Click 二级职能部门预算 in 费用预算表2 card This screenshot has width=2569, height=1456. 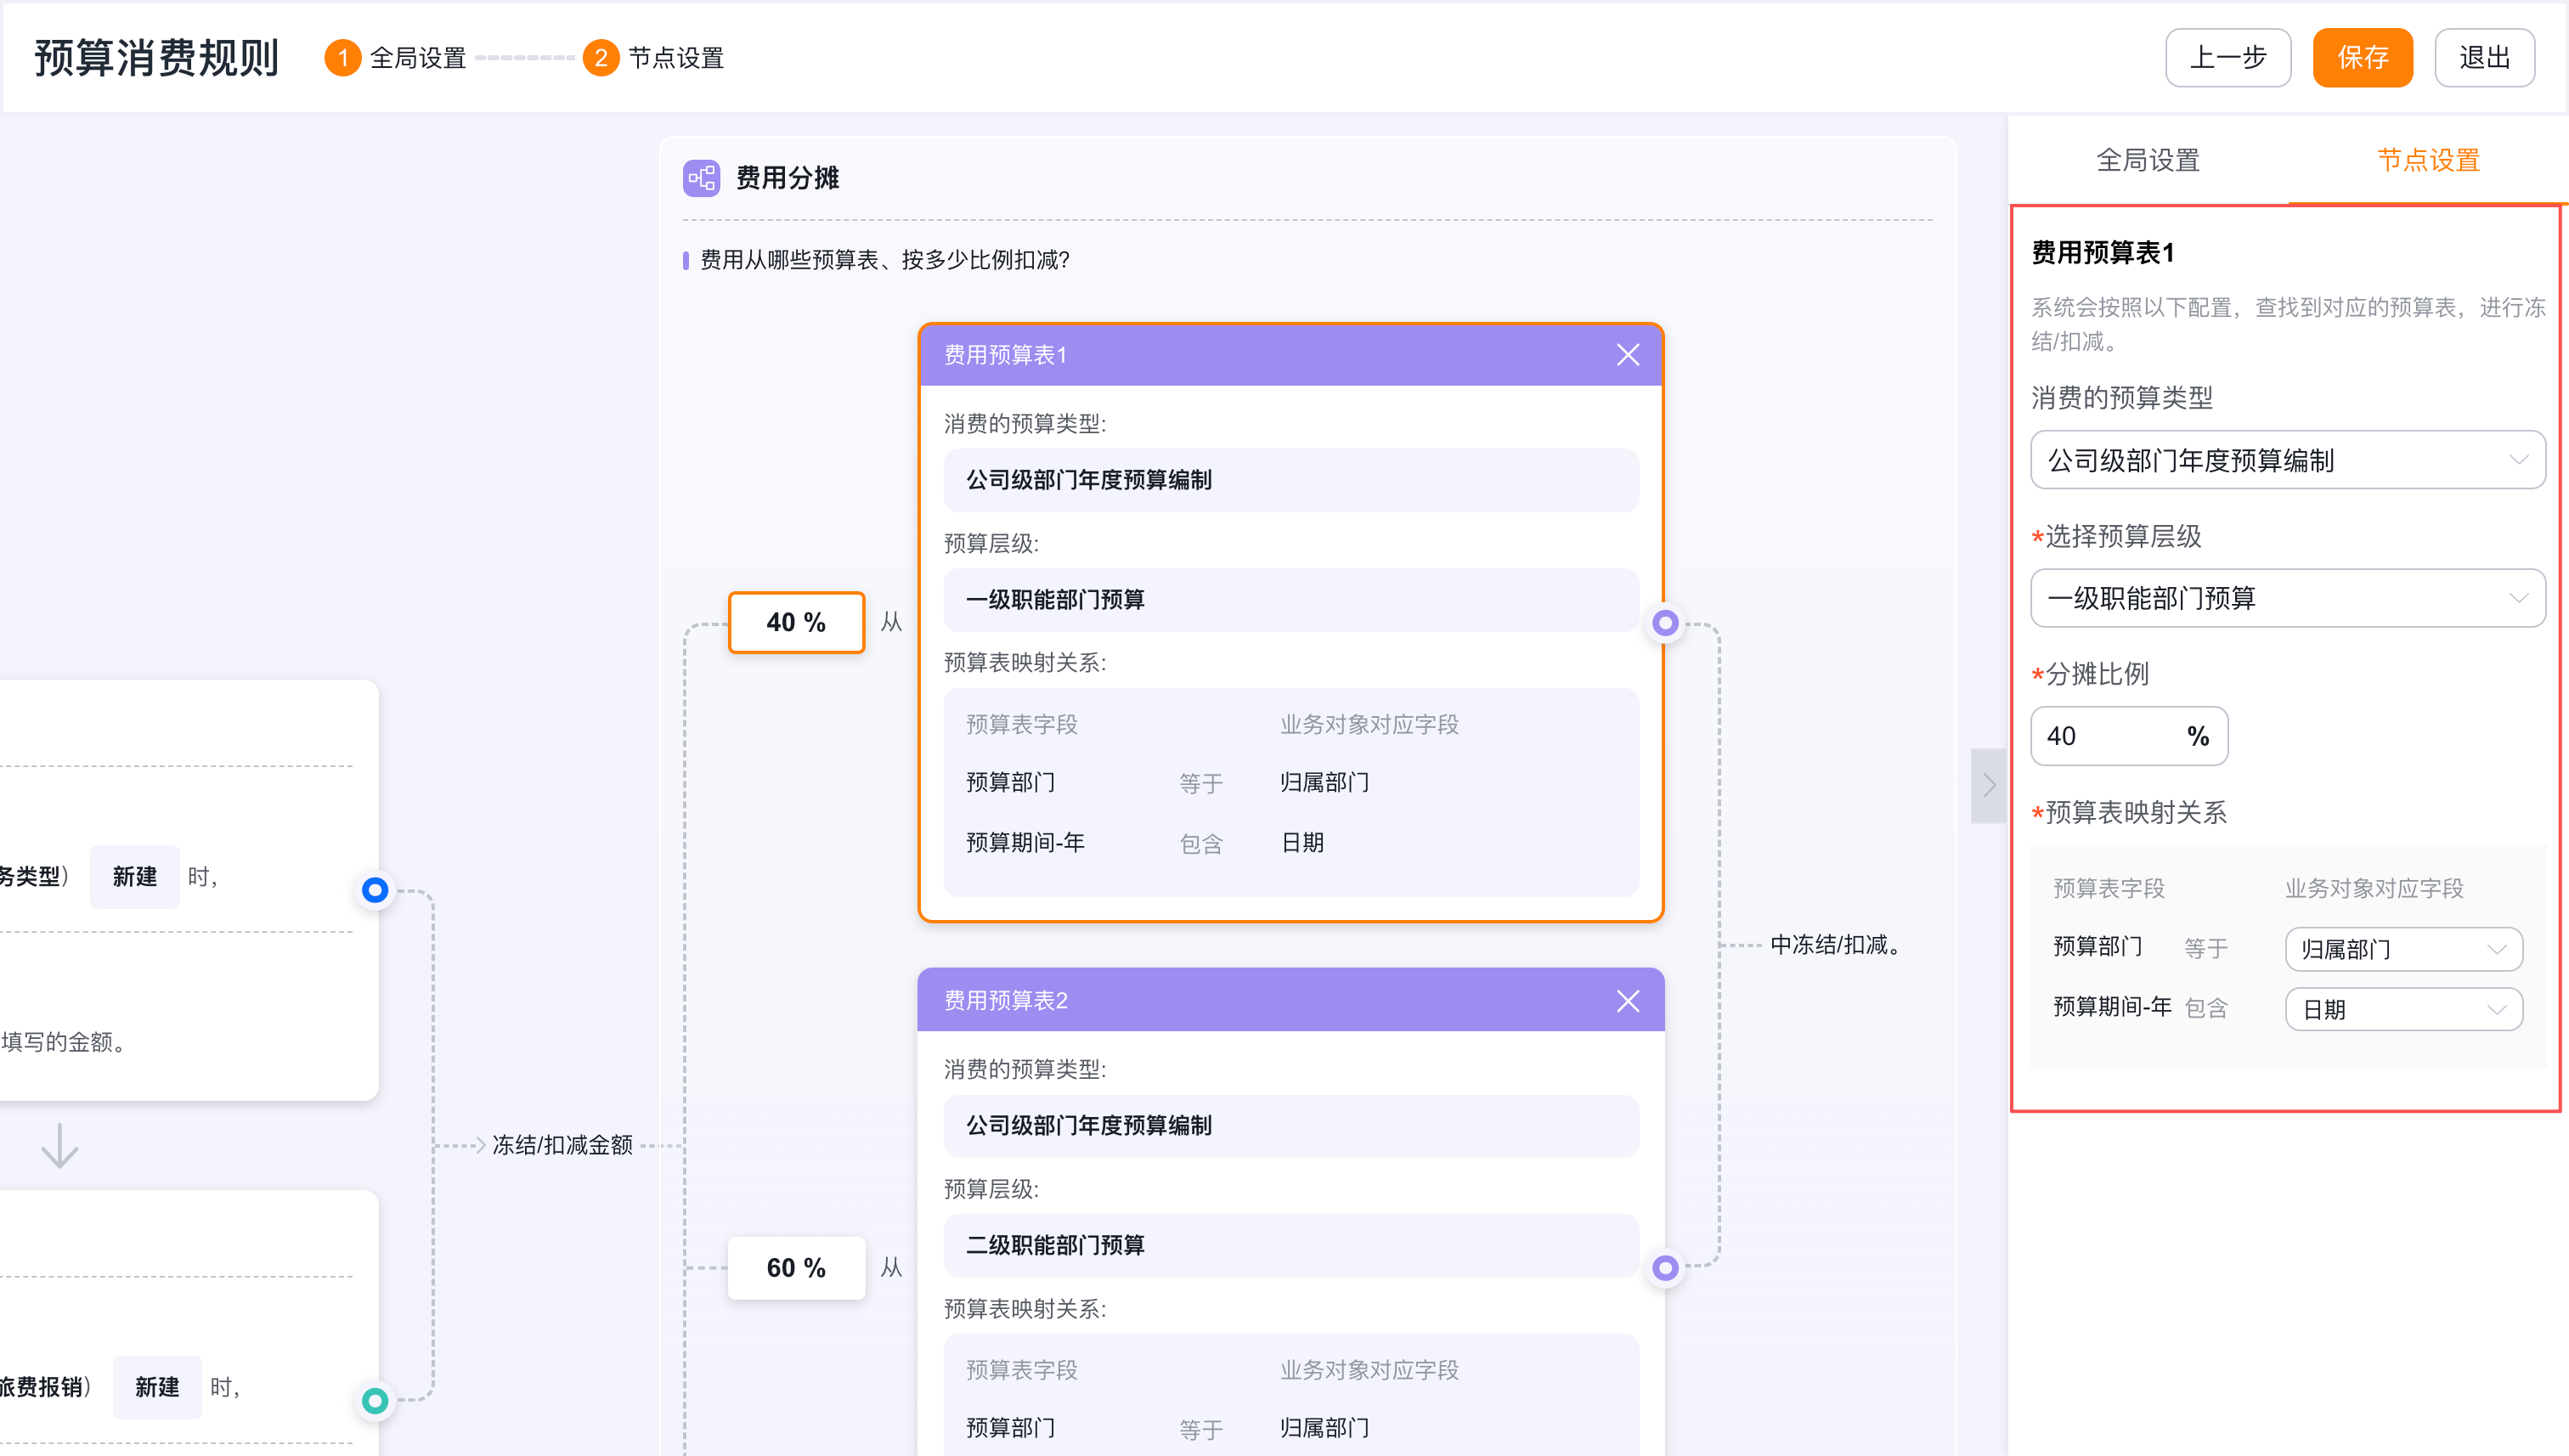(1290, 1245)
